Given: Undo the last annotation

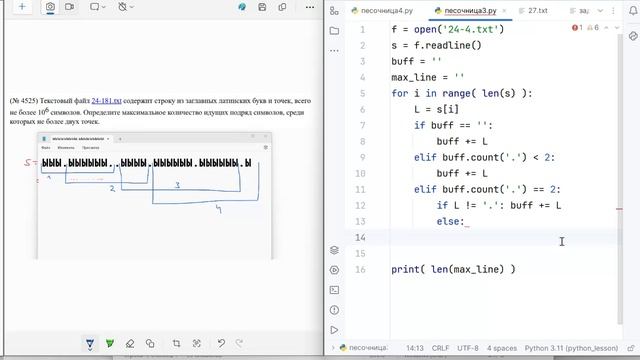Looking at the screenshot, I should (x=221, y=343).
